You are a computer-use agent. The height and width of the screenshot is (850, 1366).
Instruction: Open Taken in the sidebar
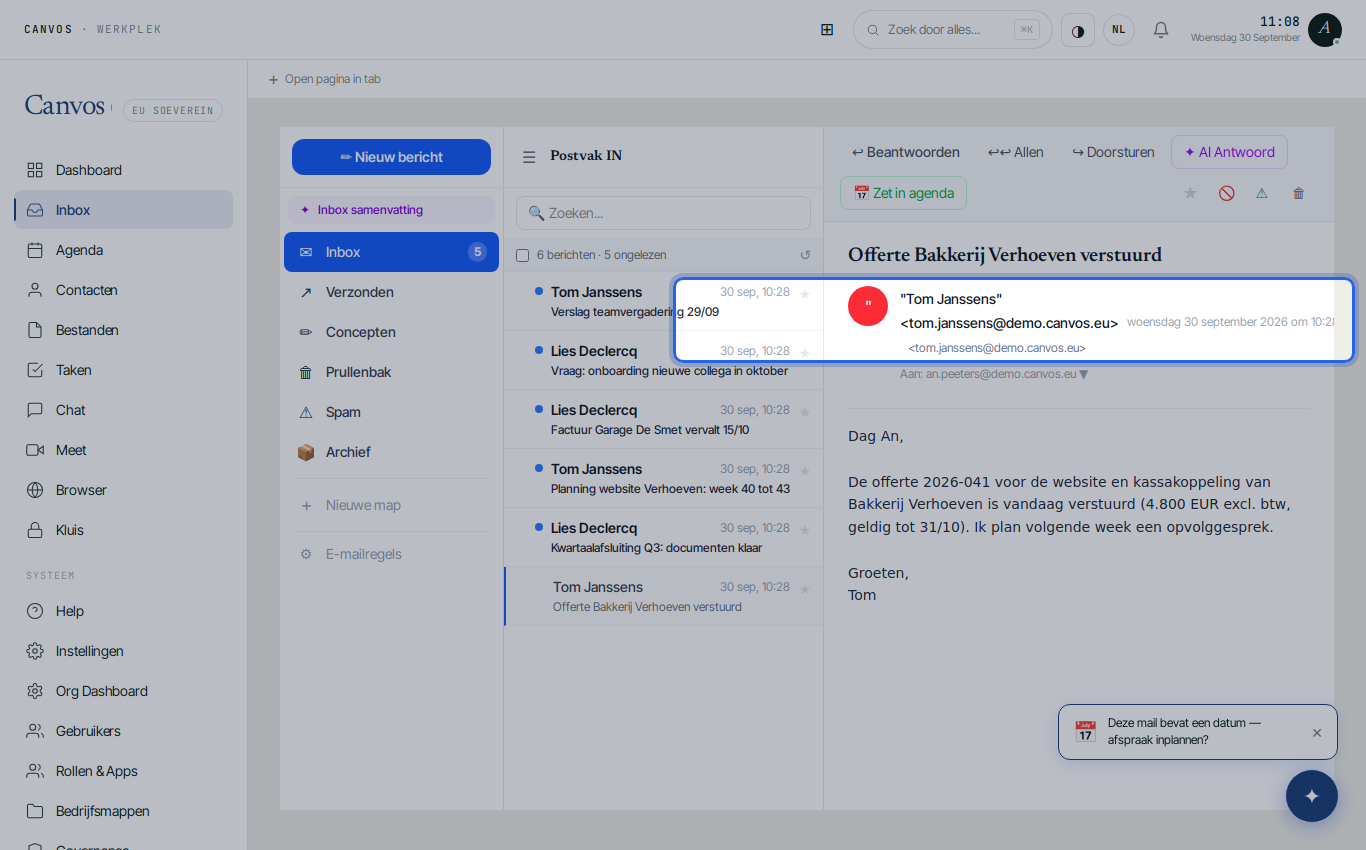(x=123, y=370)
